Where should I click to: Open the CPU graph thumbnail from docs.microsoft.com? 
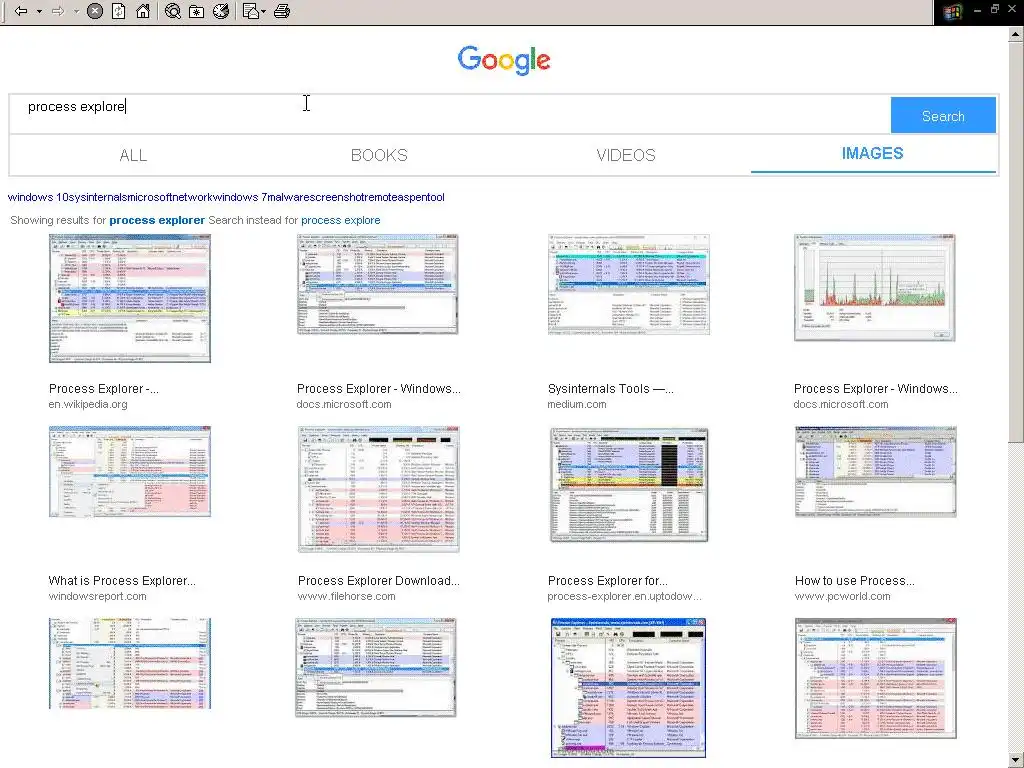pyautogui.click(x=874, y=288)
